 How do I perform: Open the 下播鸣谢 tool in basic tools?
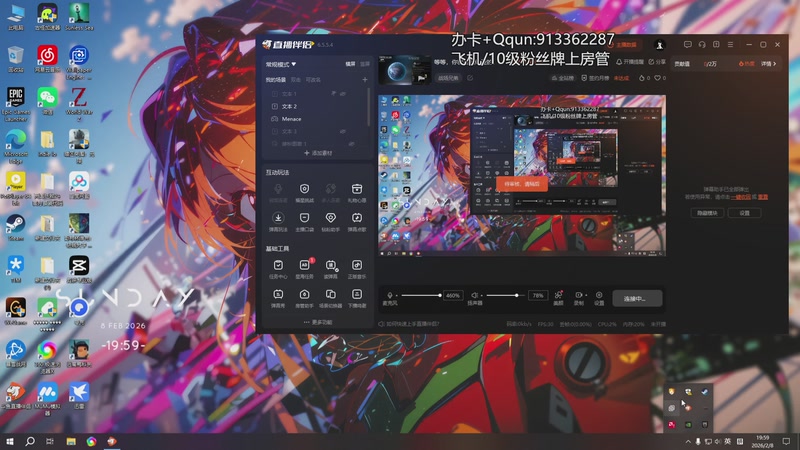click(x=357, y=298)
